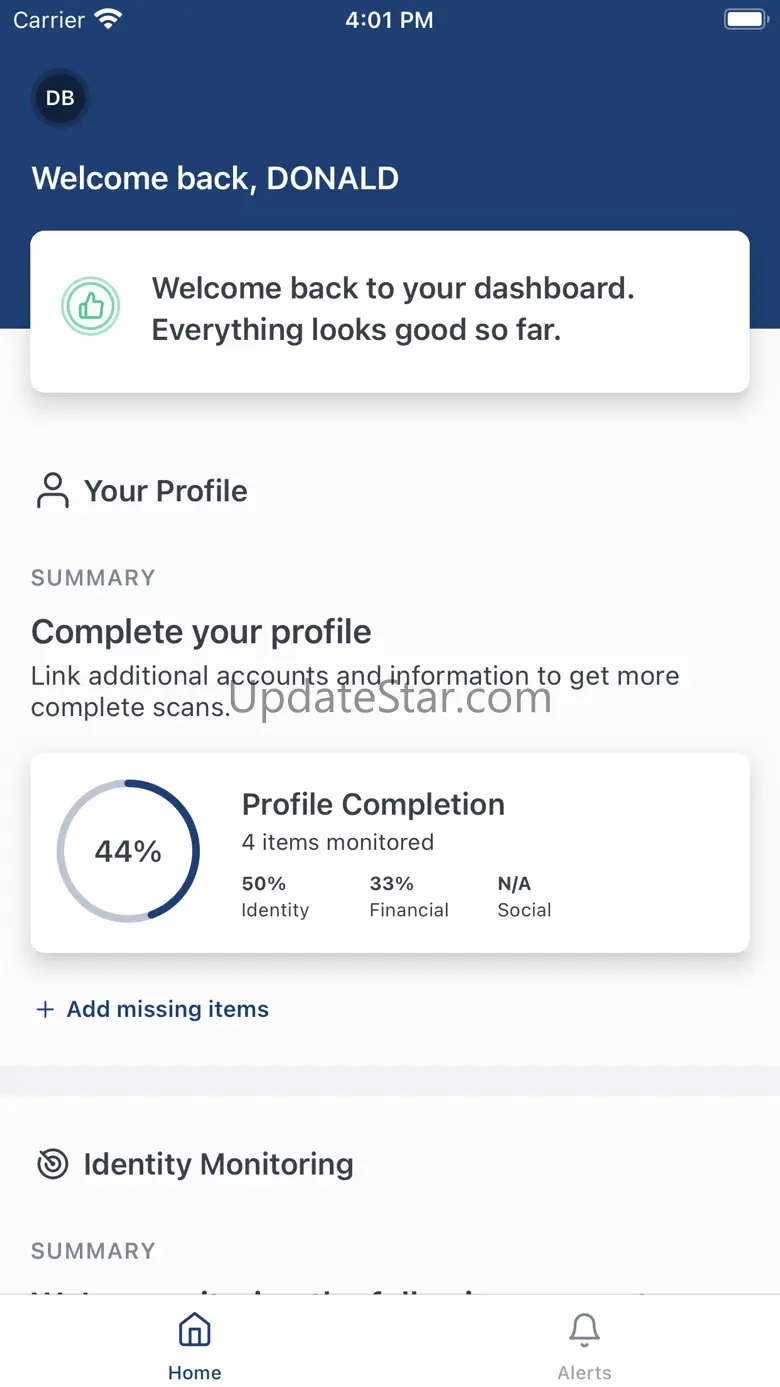Click the Identity Monitoring radar icon
The width and height of the screenshot is (780, 1387).
click(x=52, y=1164)
